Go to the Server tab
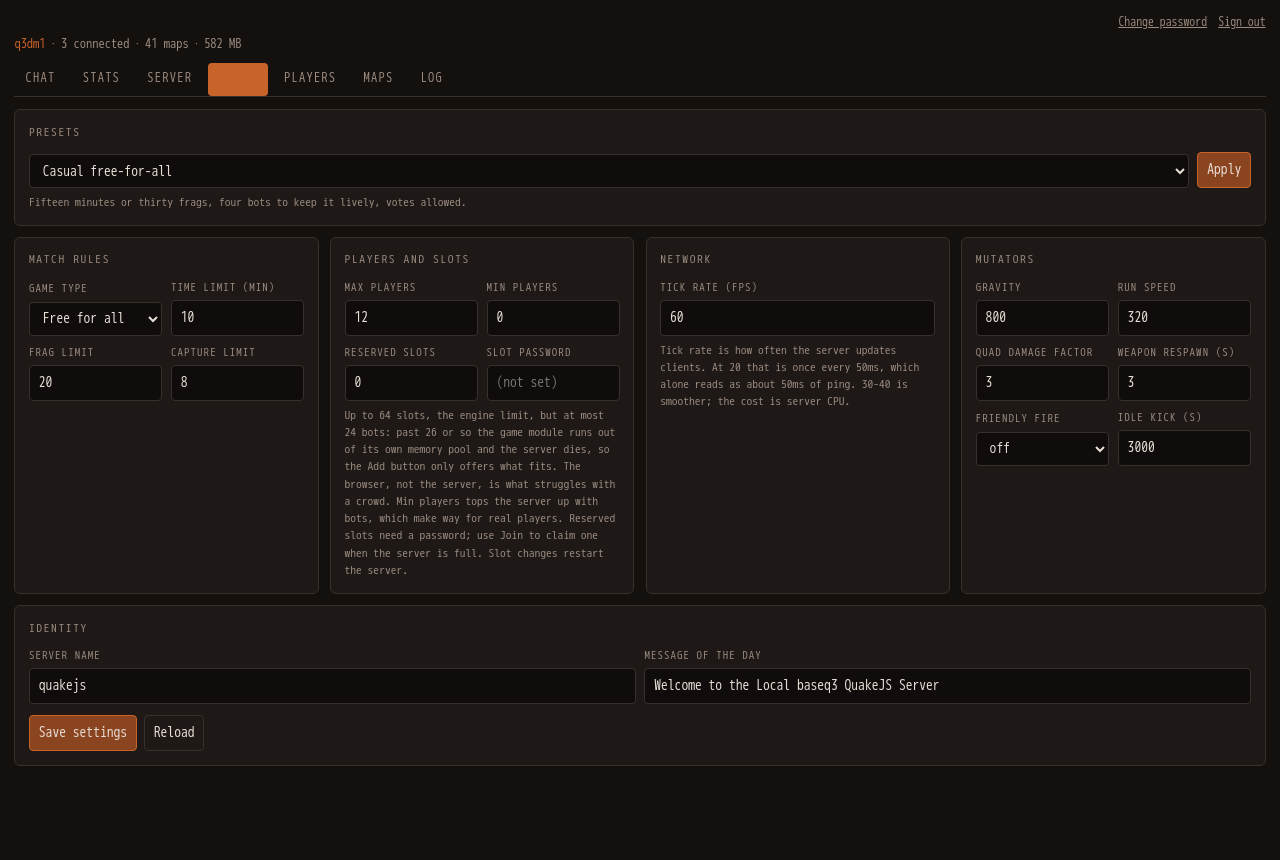1280x860 pixels. click(169, 78)
